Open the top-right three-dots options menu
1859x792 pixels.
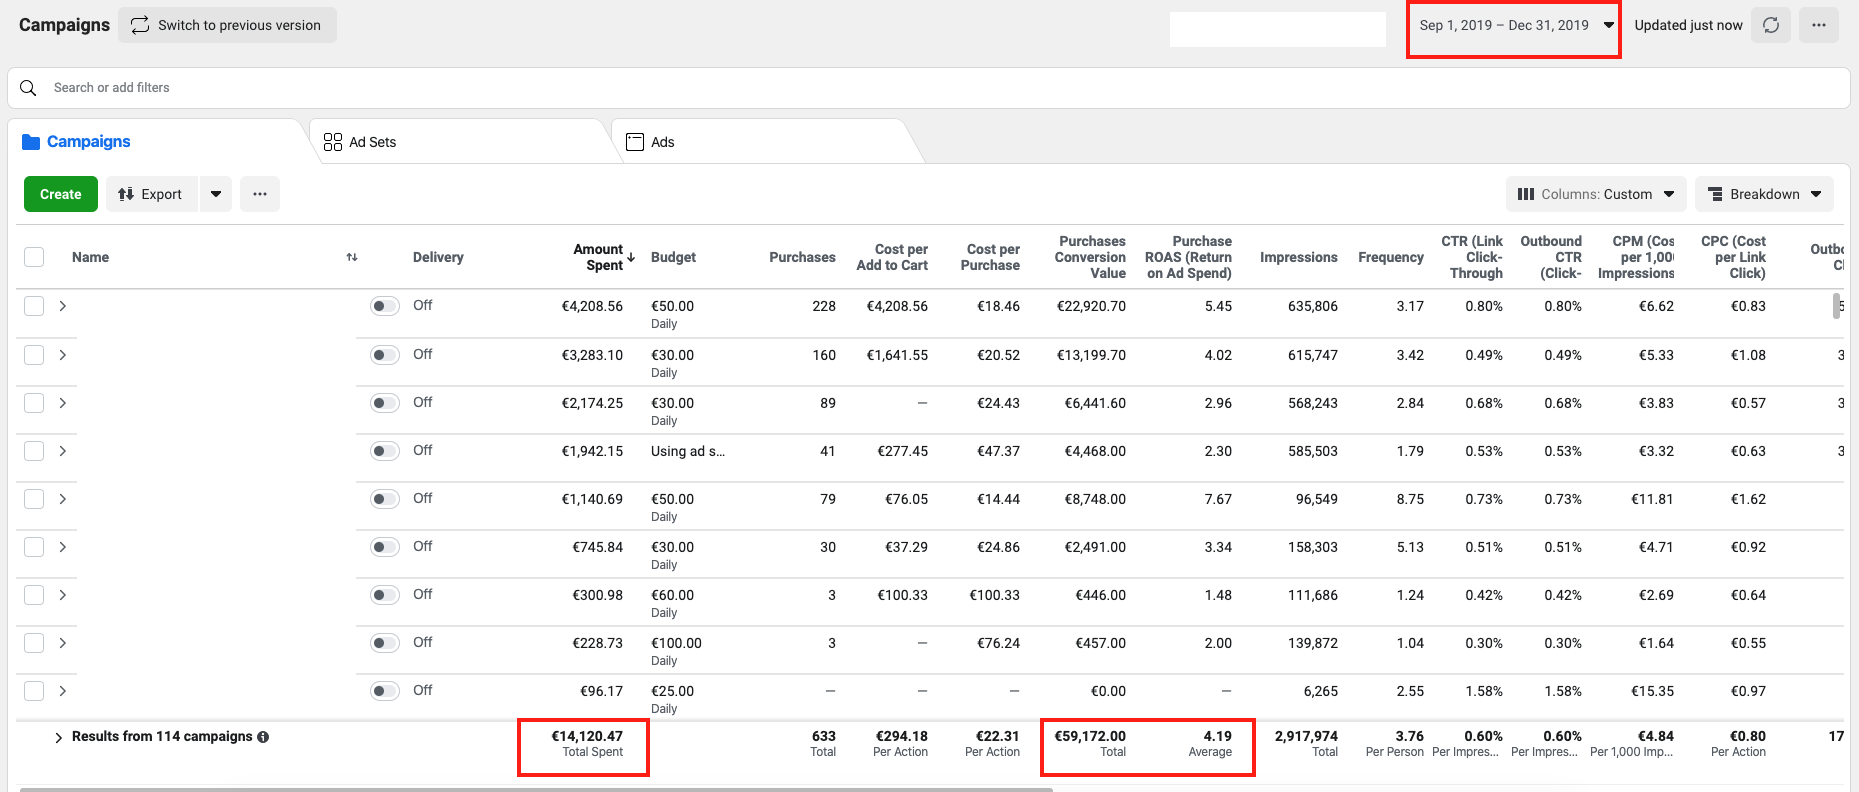1818,25
